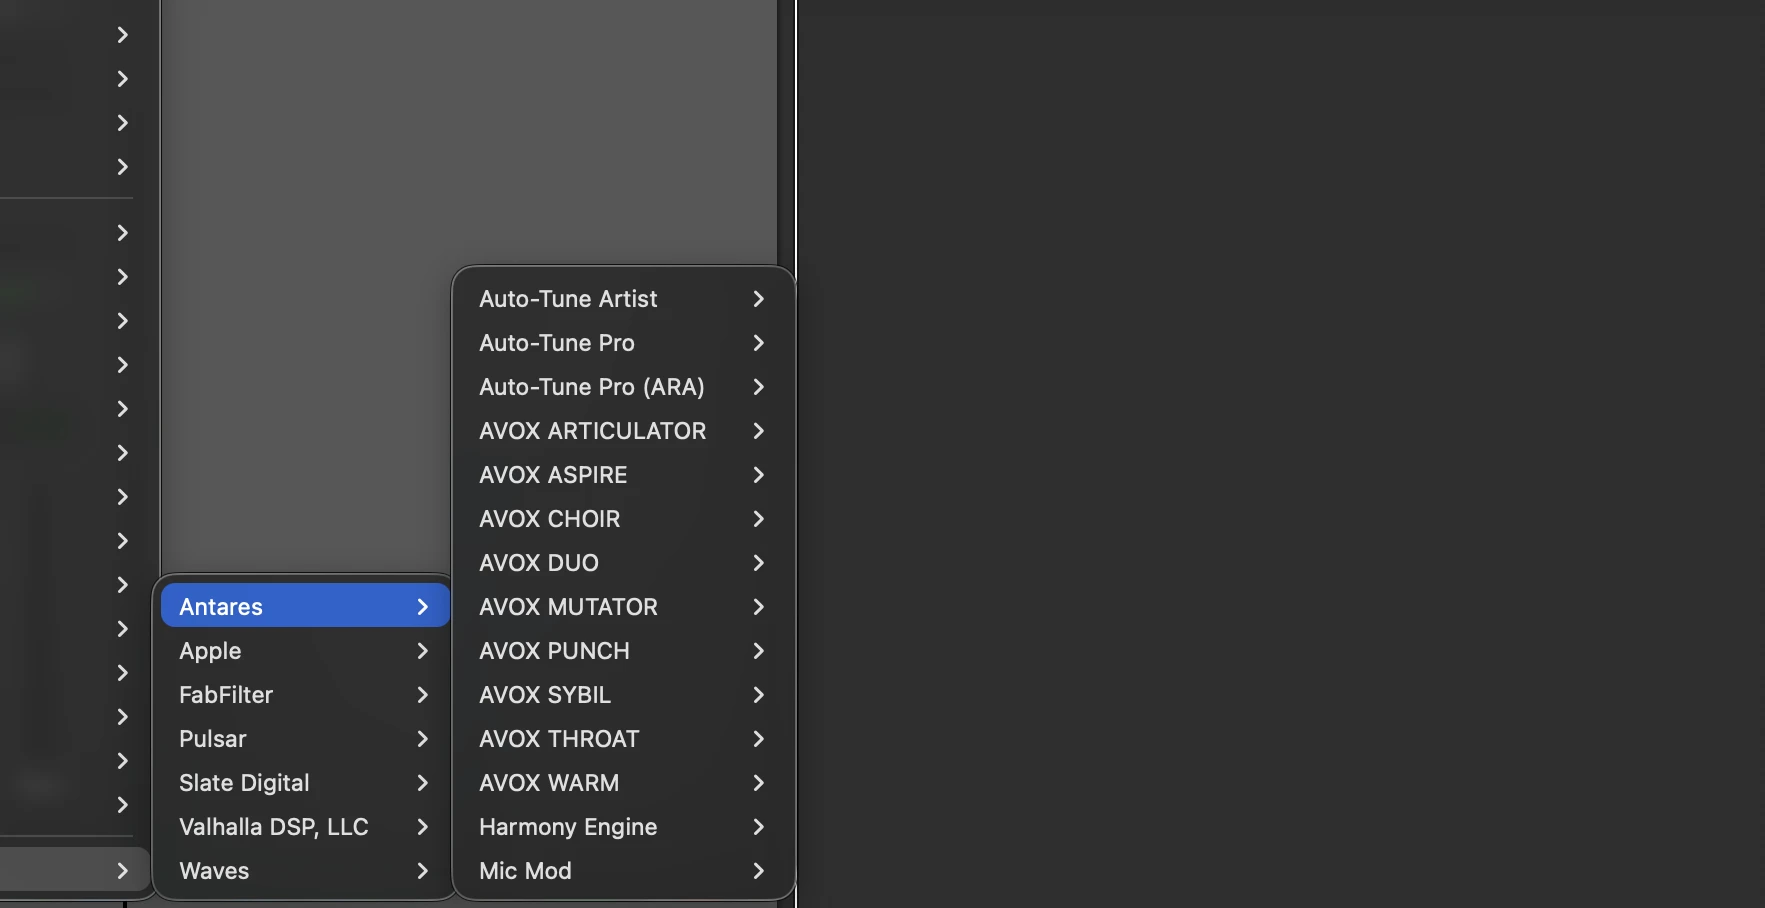Open AVOX PUNCH menu item
Screen dimensions: 1765x908
(623, 651)
